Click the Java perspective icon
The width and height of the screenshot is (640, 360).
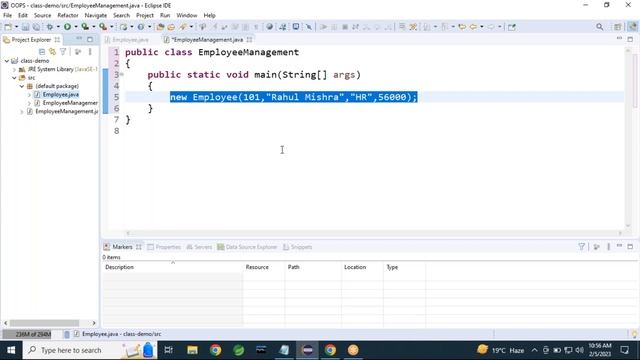point(632,27)
